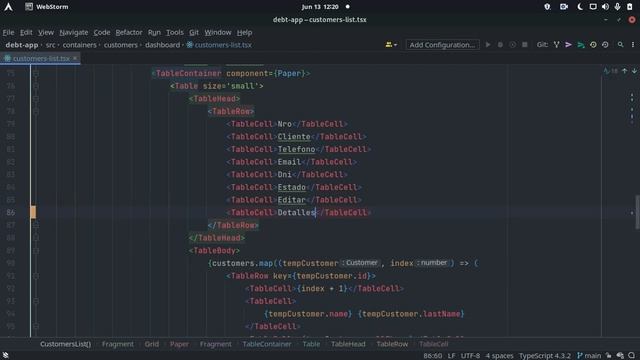Image resolution: width=640 pixels, height=360 pixels.
Task: Click Run with Coverage icon
Action: click(x=512, y=44)
